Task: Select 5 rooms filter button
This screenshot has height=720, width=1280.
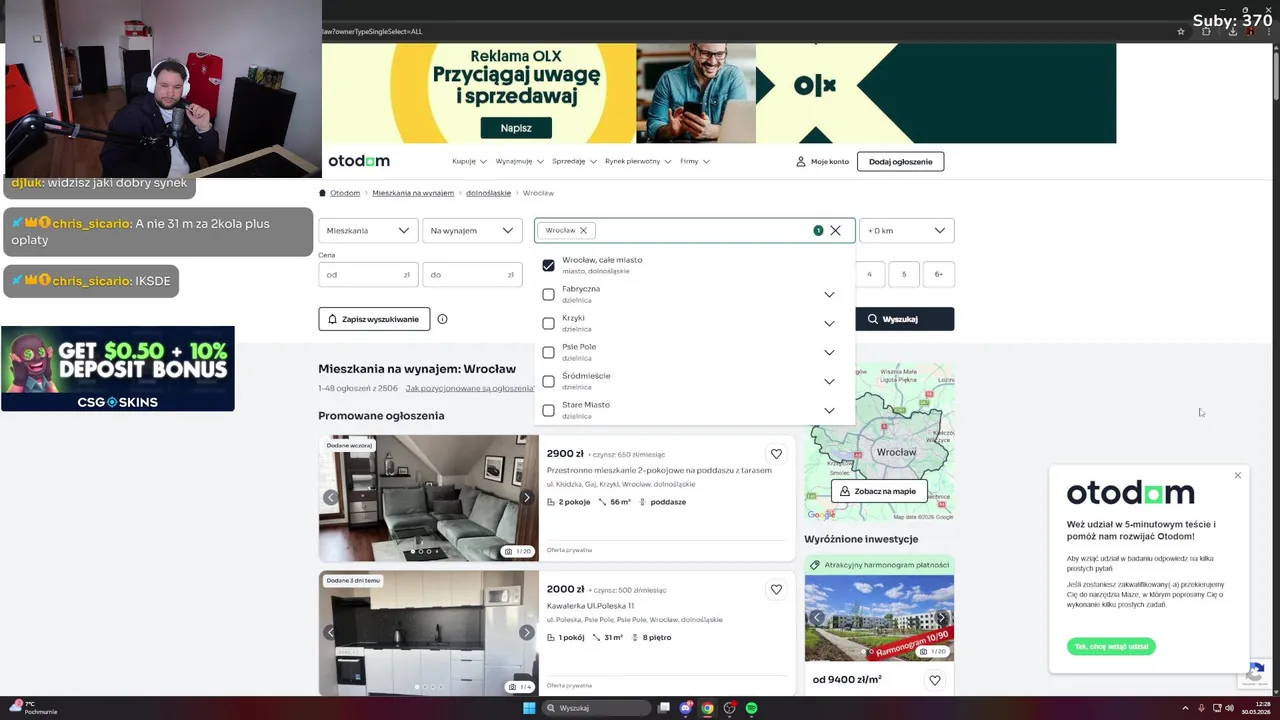Action: pyautogui.click(x=904, y=274)
